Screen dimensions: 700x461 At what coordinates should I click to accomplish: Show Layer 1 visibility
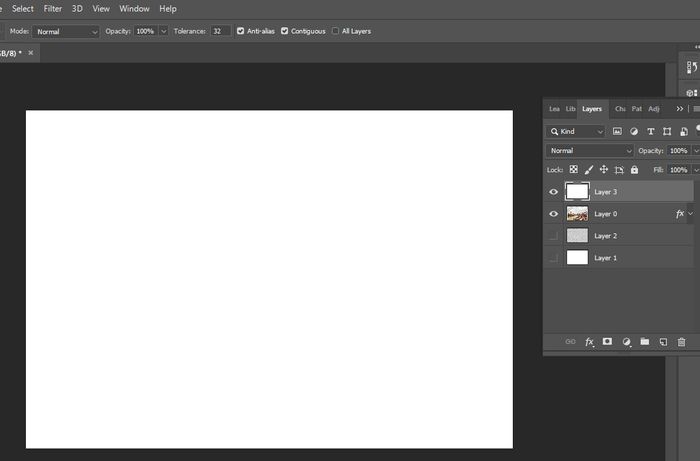point(553,258)
